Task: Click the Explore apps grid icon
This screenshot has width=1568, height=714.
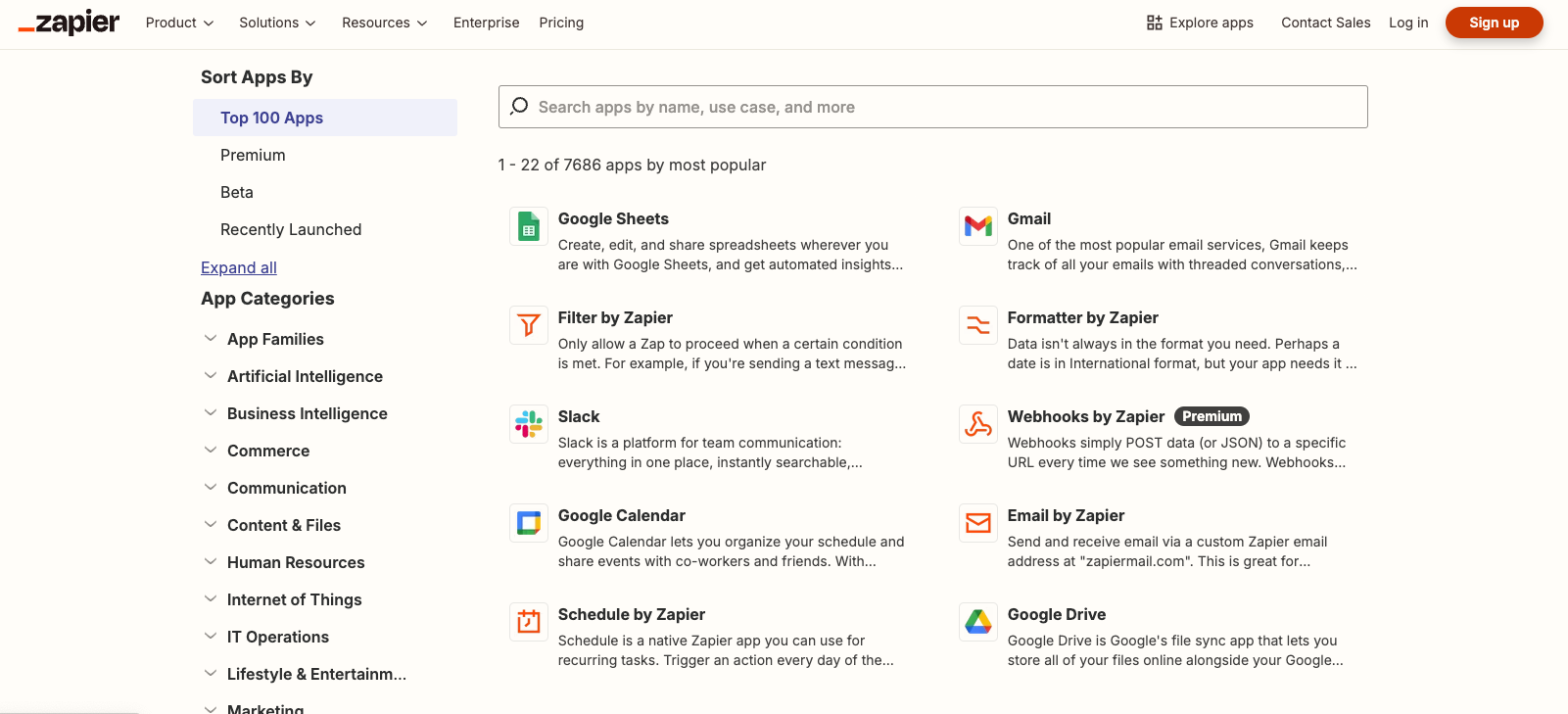Action: (x=1154, y=23)
